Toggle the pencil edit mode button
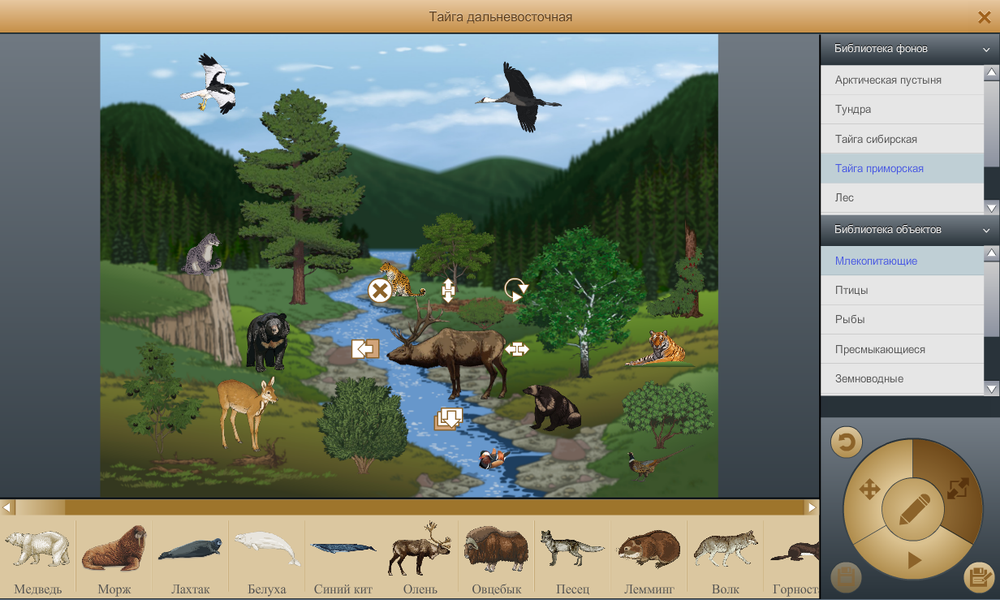The height and width of the screenshot is (600, 1000). click(x=913, y=510)
